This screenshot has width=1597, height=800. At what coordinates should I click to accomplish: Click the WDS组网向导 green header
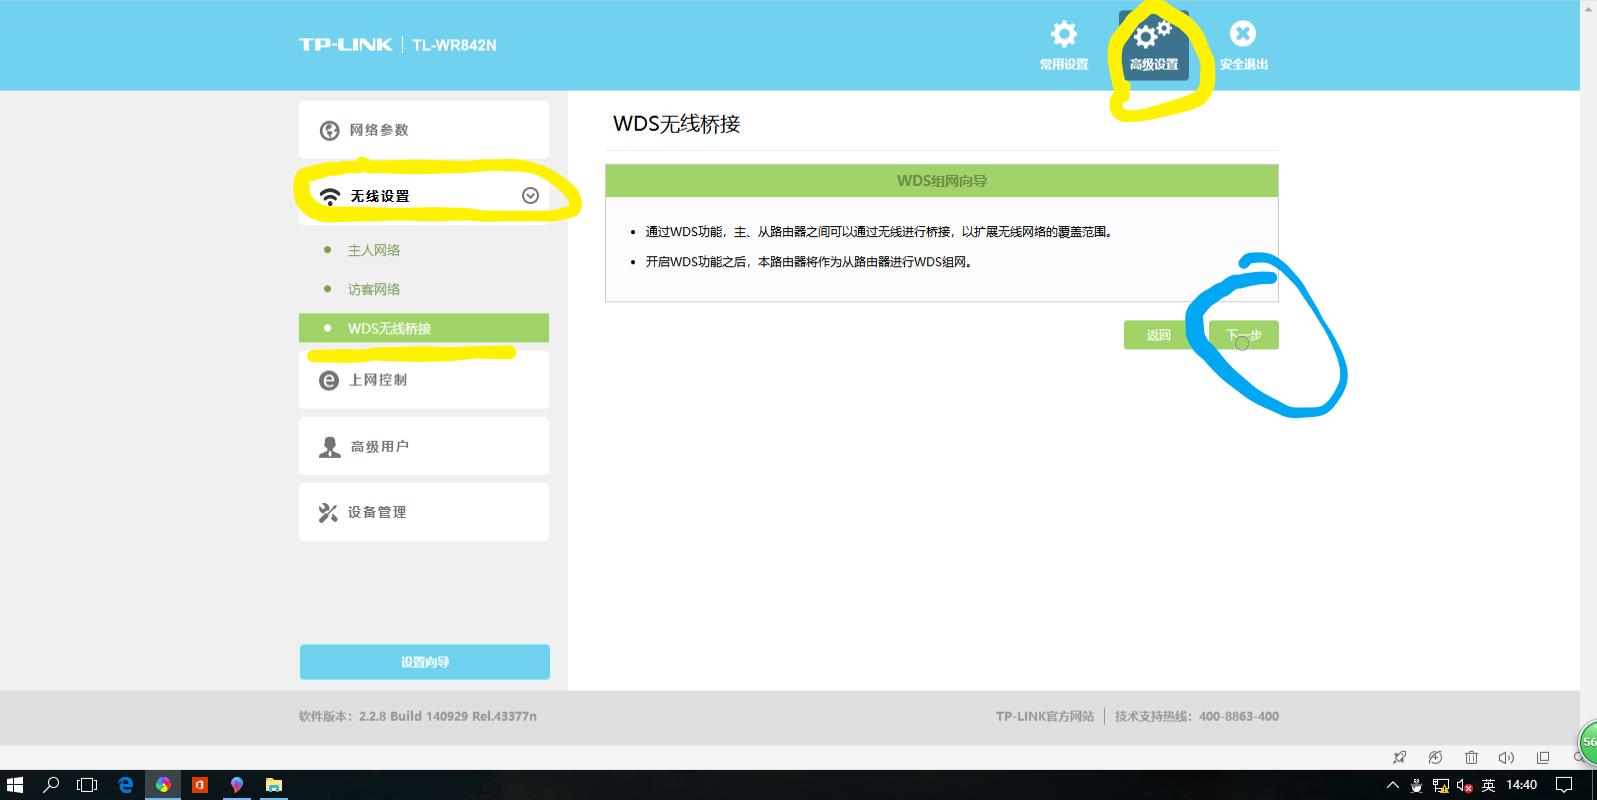942,181
